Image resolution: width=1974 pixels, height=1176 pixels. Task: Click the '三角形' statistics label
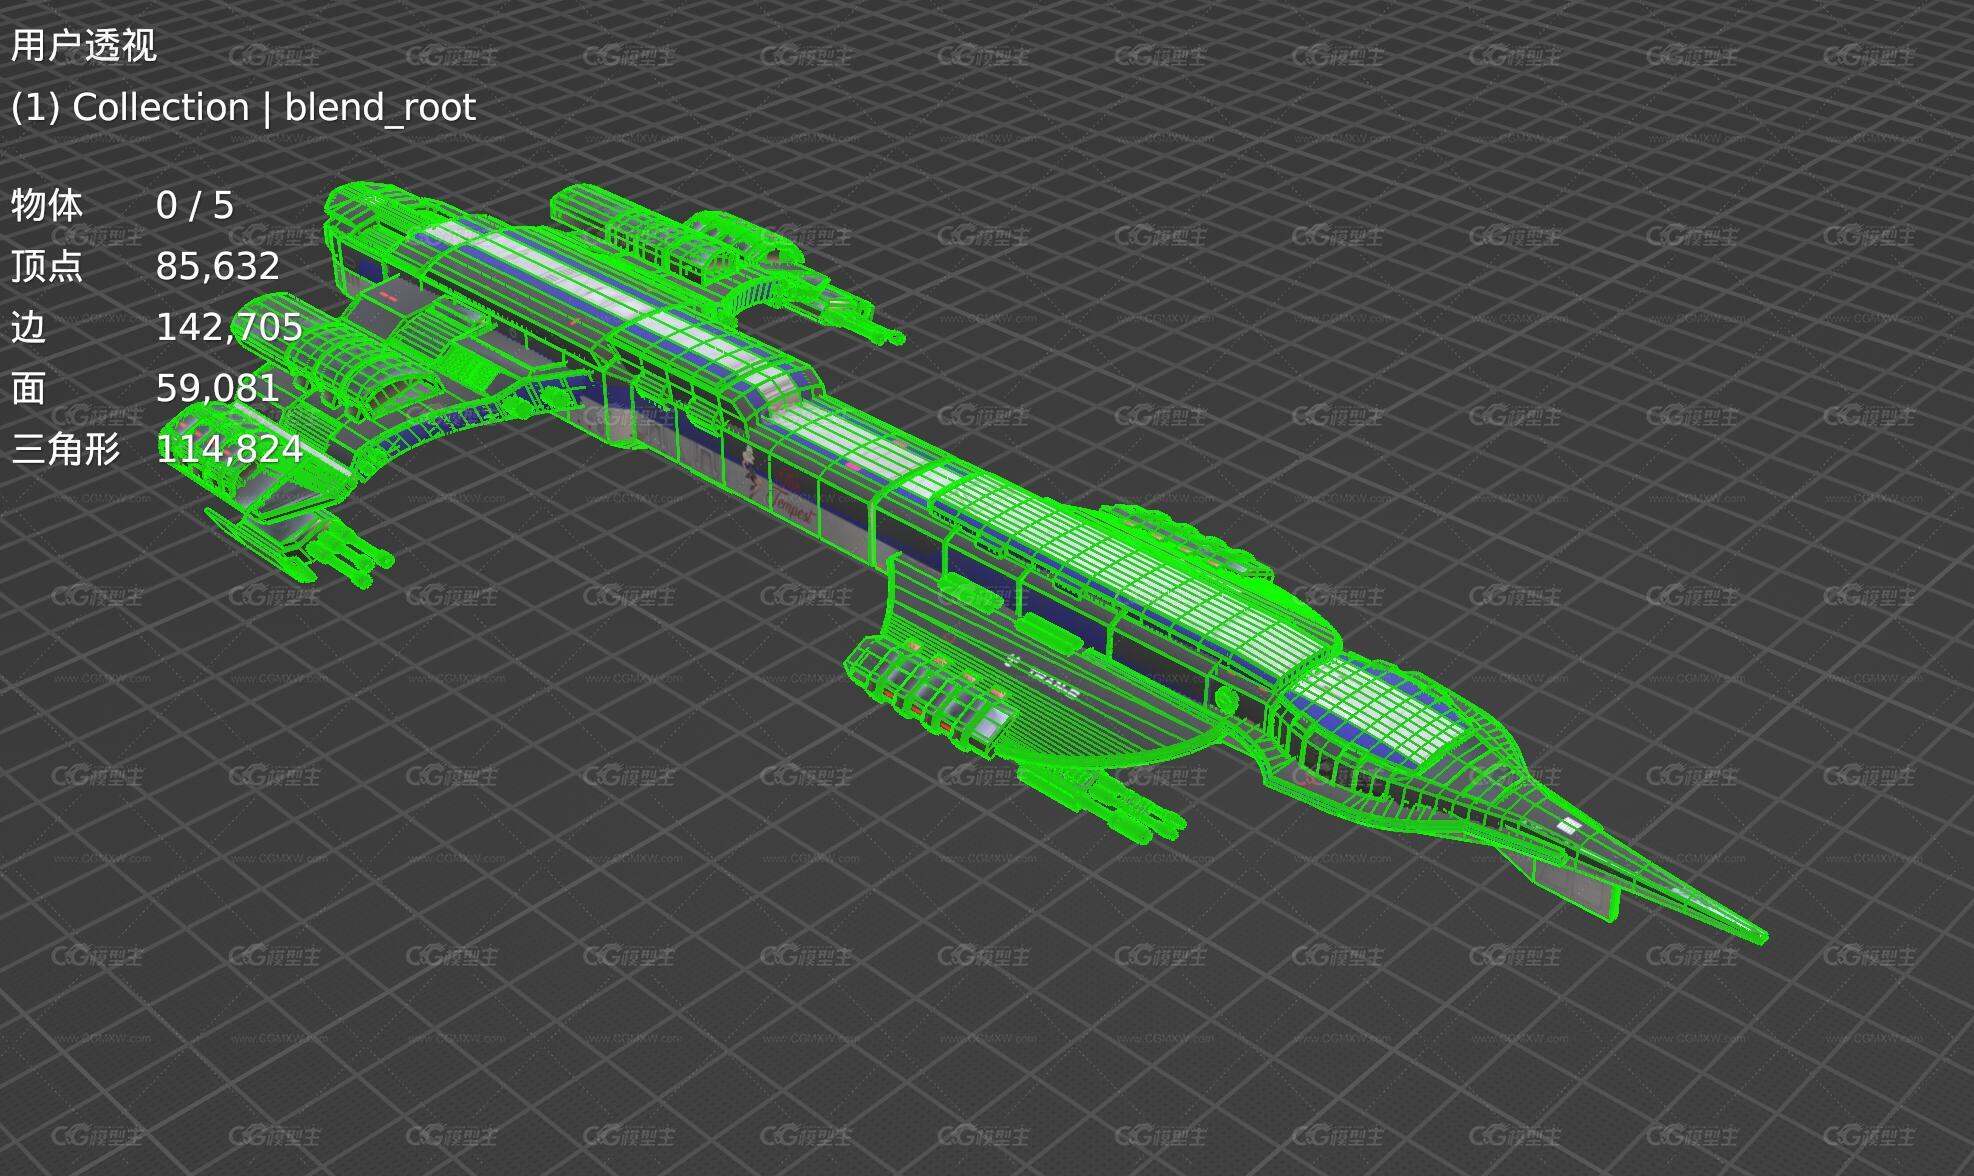[66, 449]
